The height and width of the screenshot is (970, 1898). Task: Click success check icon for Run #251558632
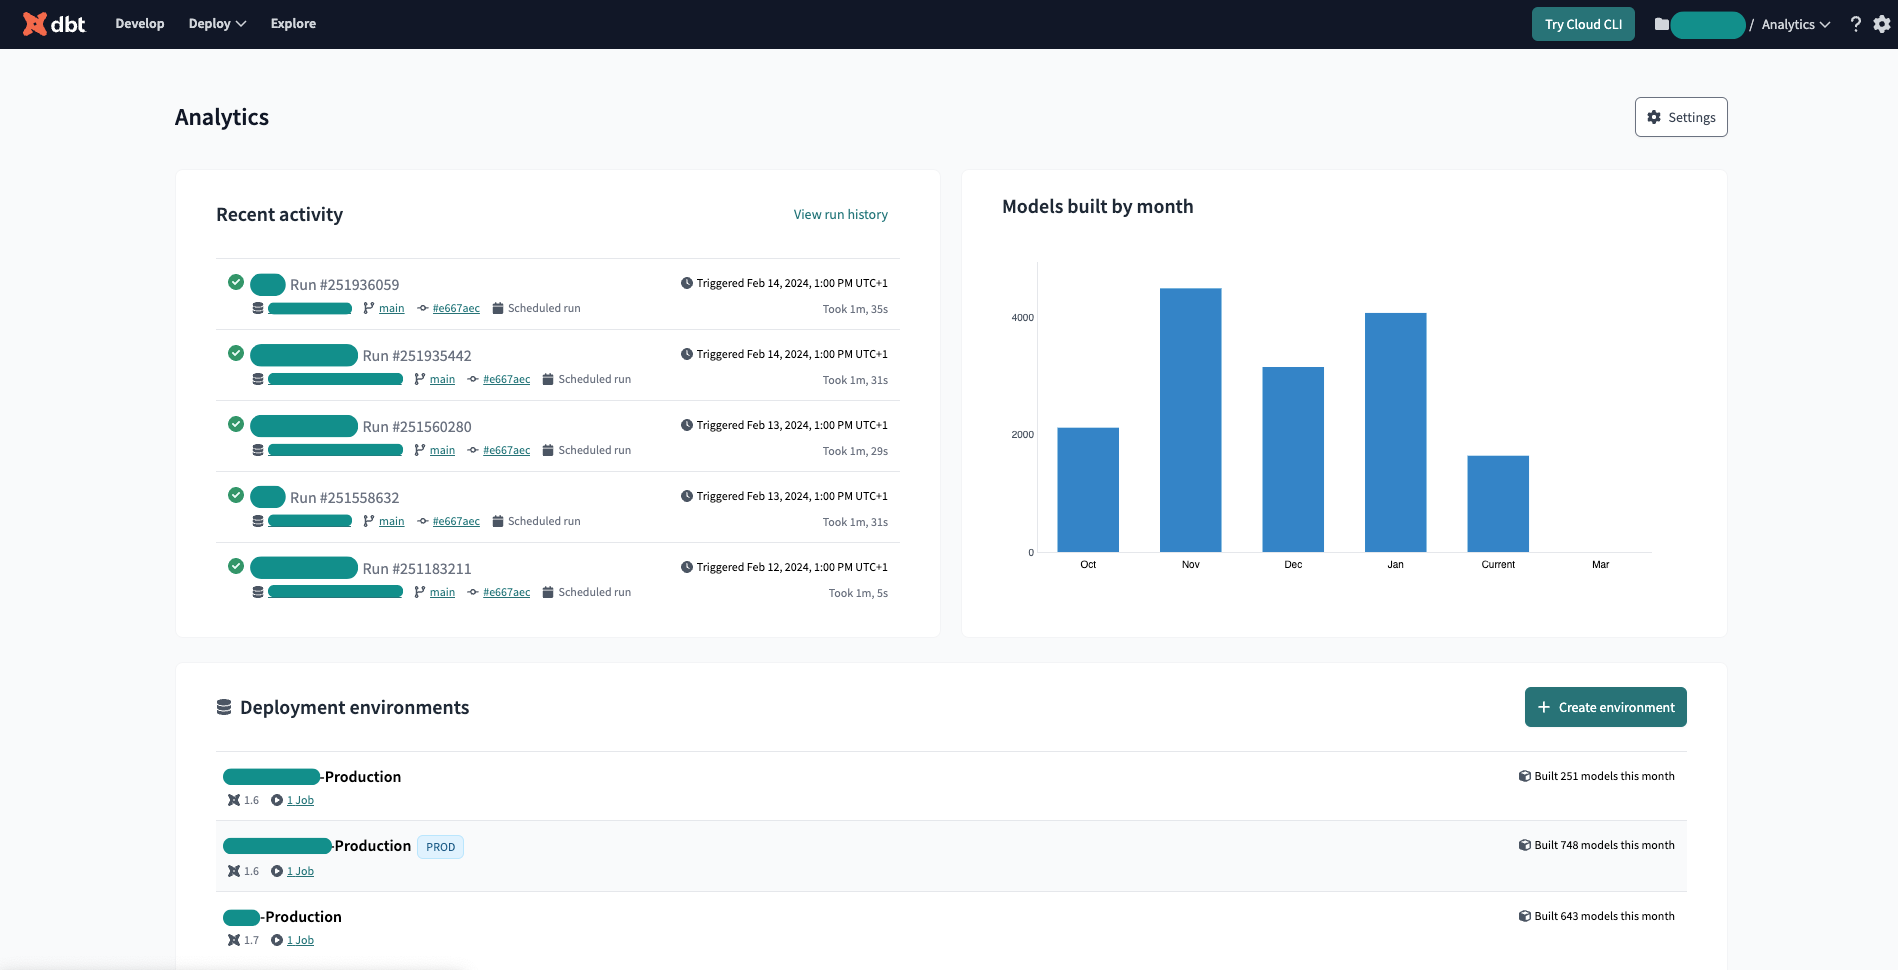point(236,495)
